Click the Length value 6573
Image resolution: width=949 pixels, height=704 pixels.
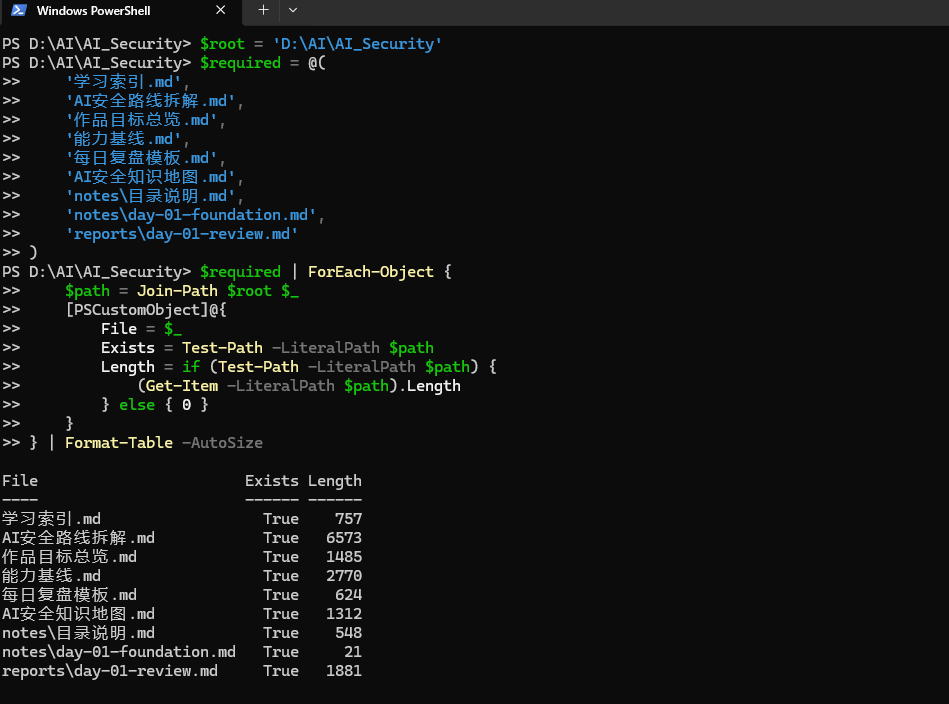pos(344,538)
